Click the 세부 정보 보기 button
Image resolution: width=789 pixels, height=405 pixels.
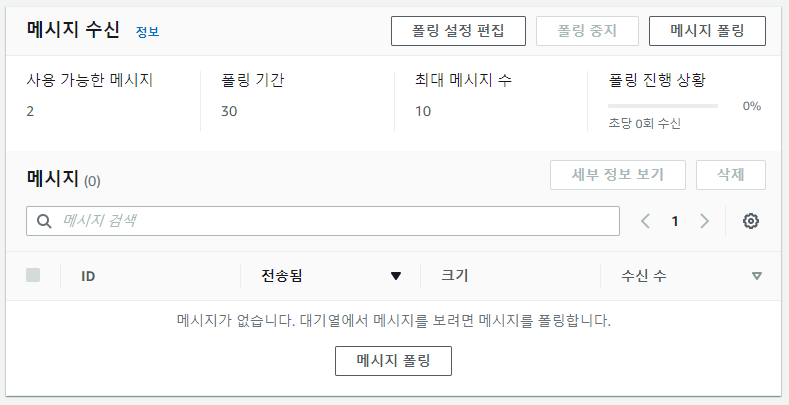pyautogui.click(x=618, y=175)
